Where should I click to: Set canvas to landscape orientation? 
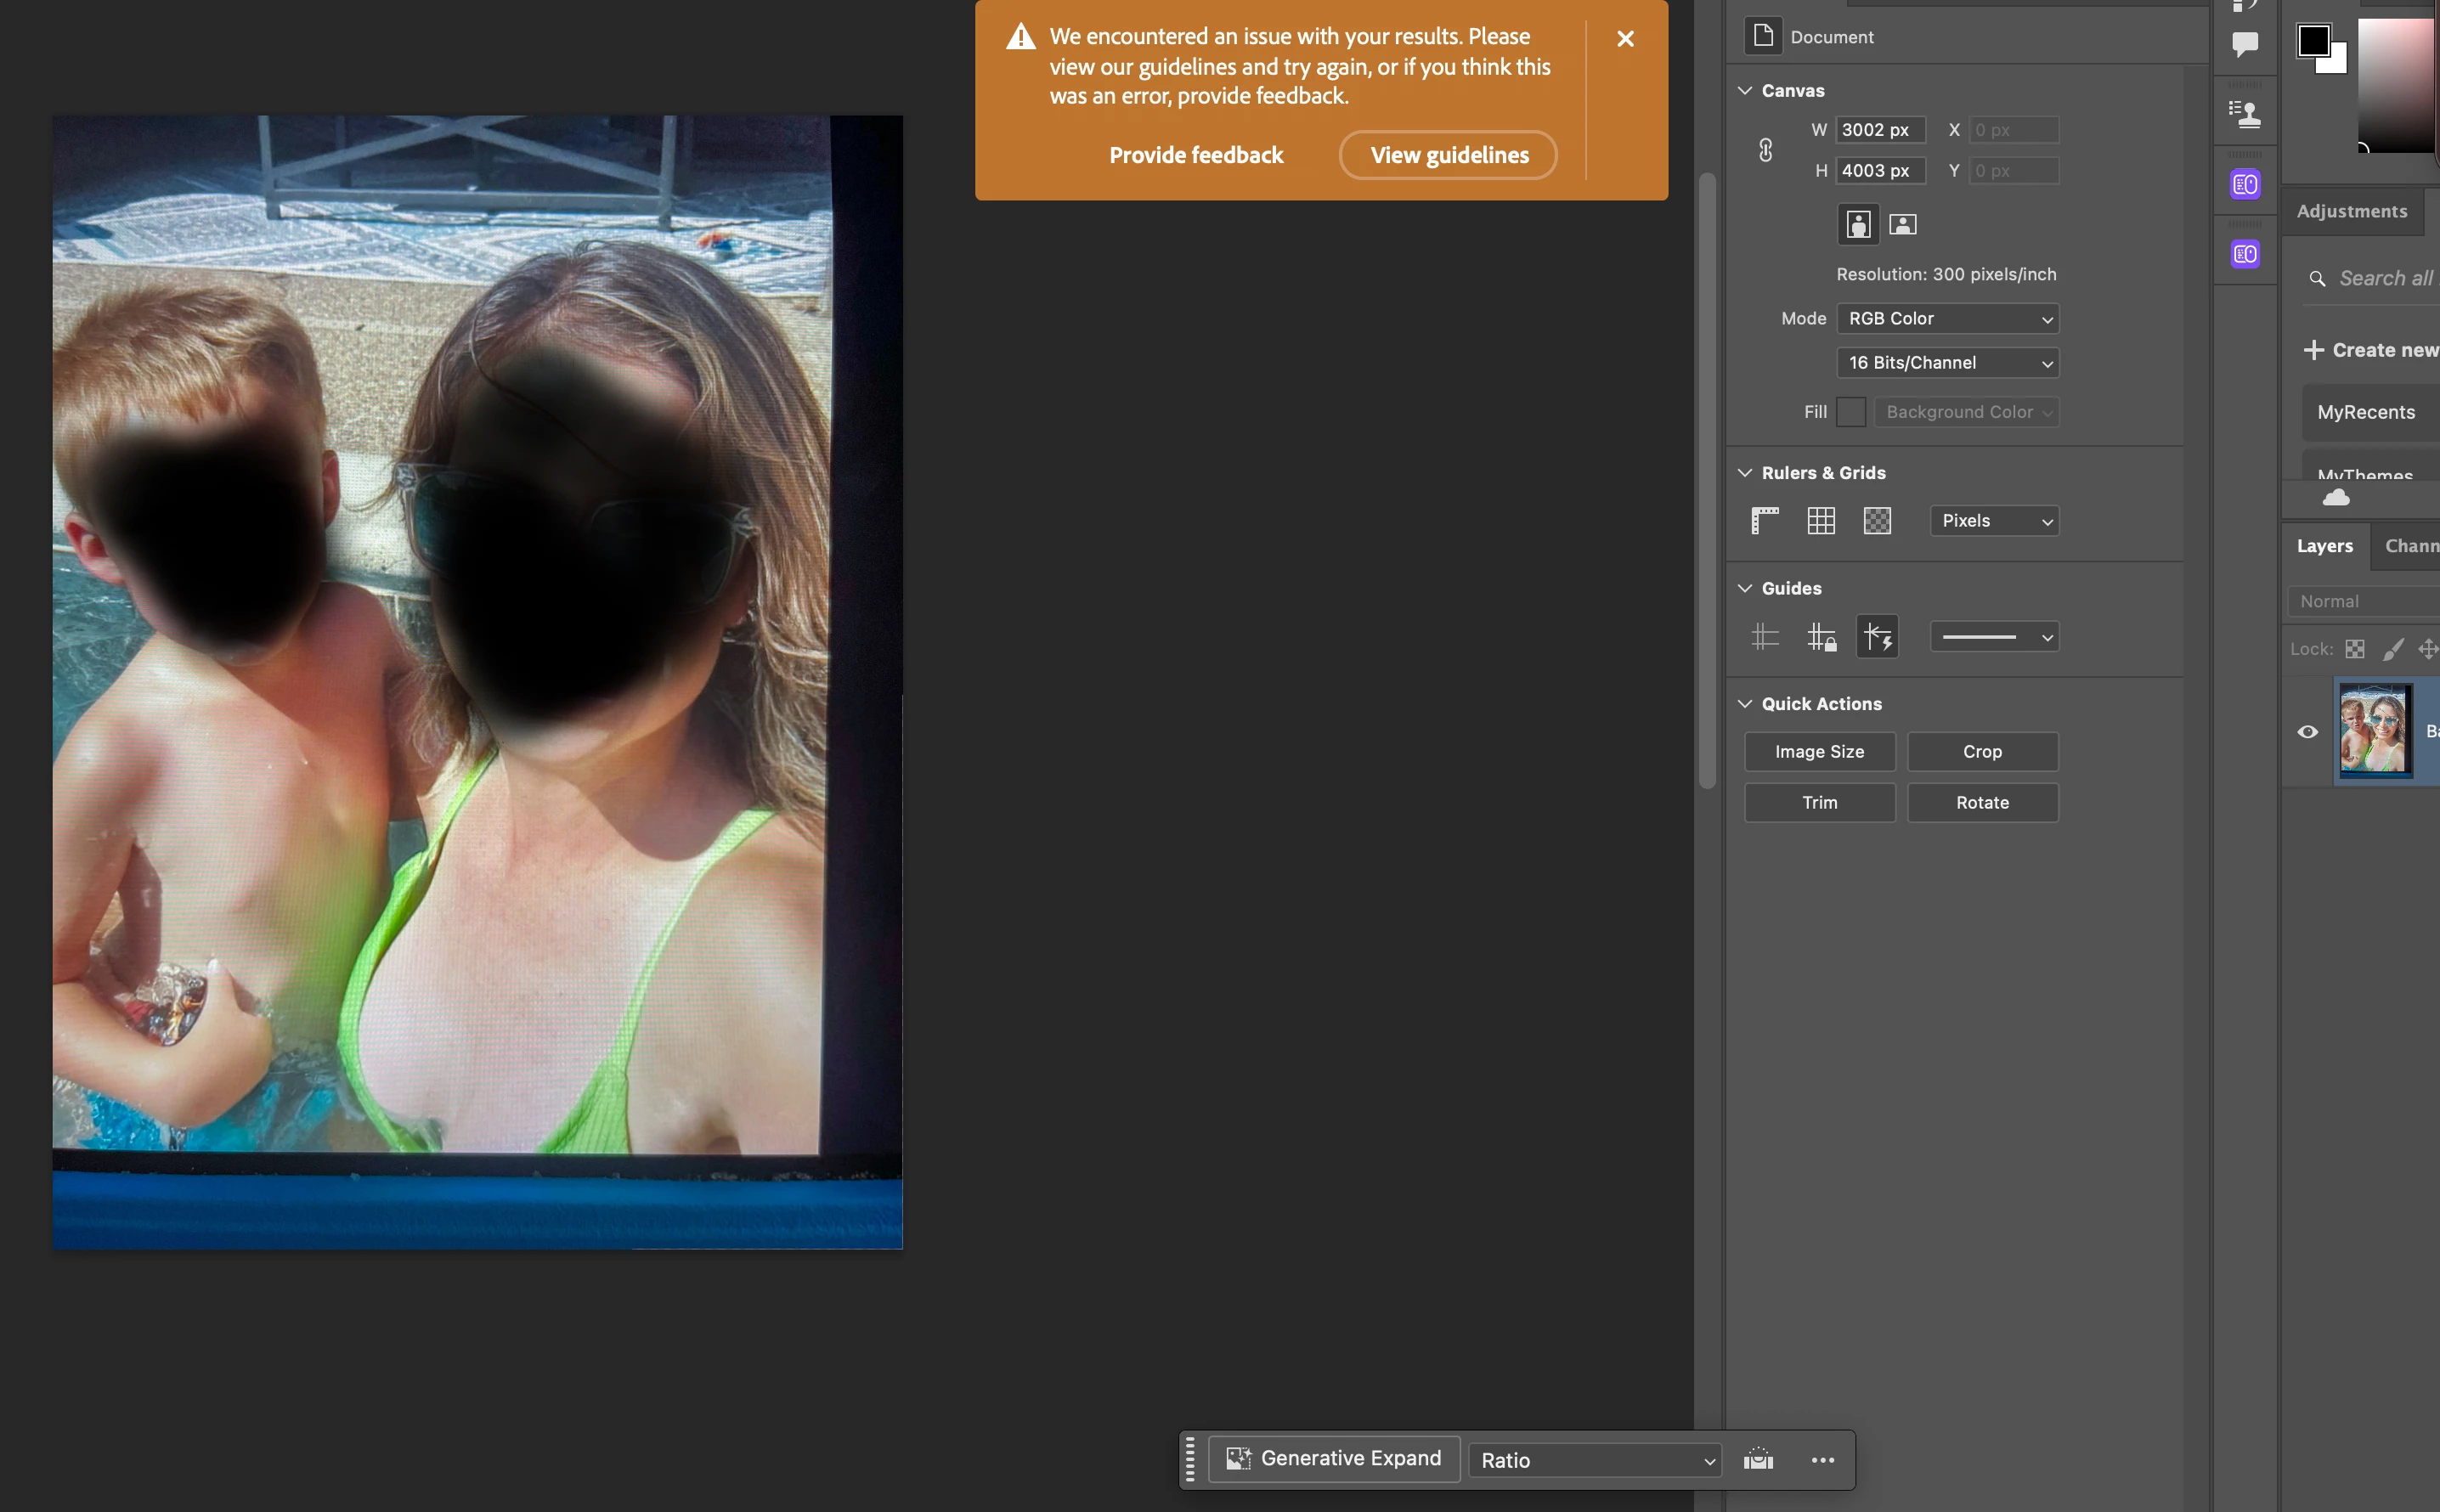pos(1902,224)
